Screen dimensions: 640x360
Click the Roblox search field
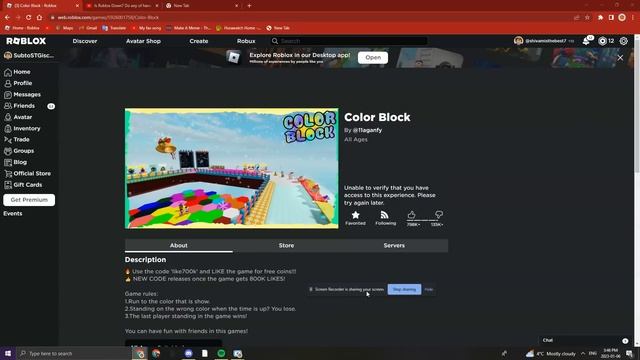(349, 41)
